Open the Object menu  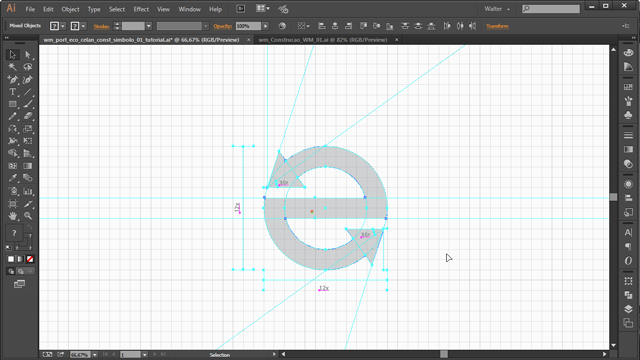pos(70,9)
